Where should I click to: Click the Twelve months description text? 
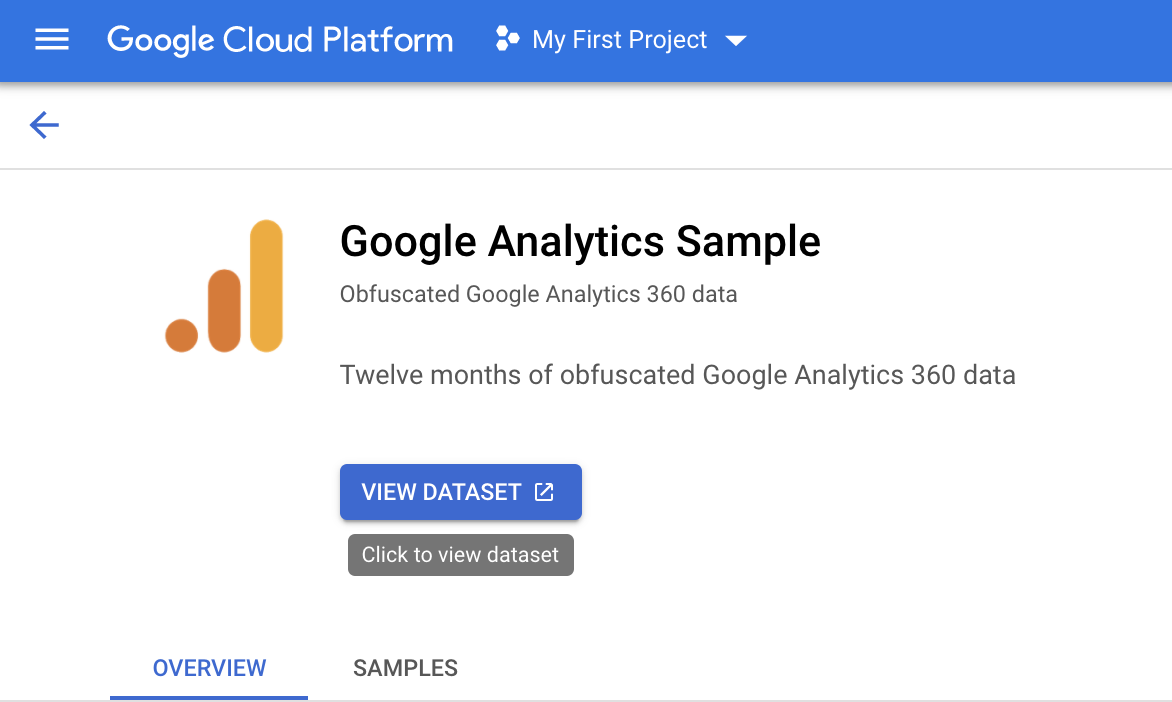click(677, 375)
